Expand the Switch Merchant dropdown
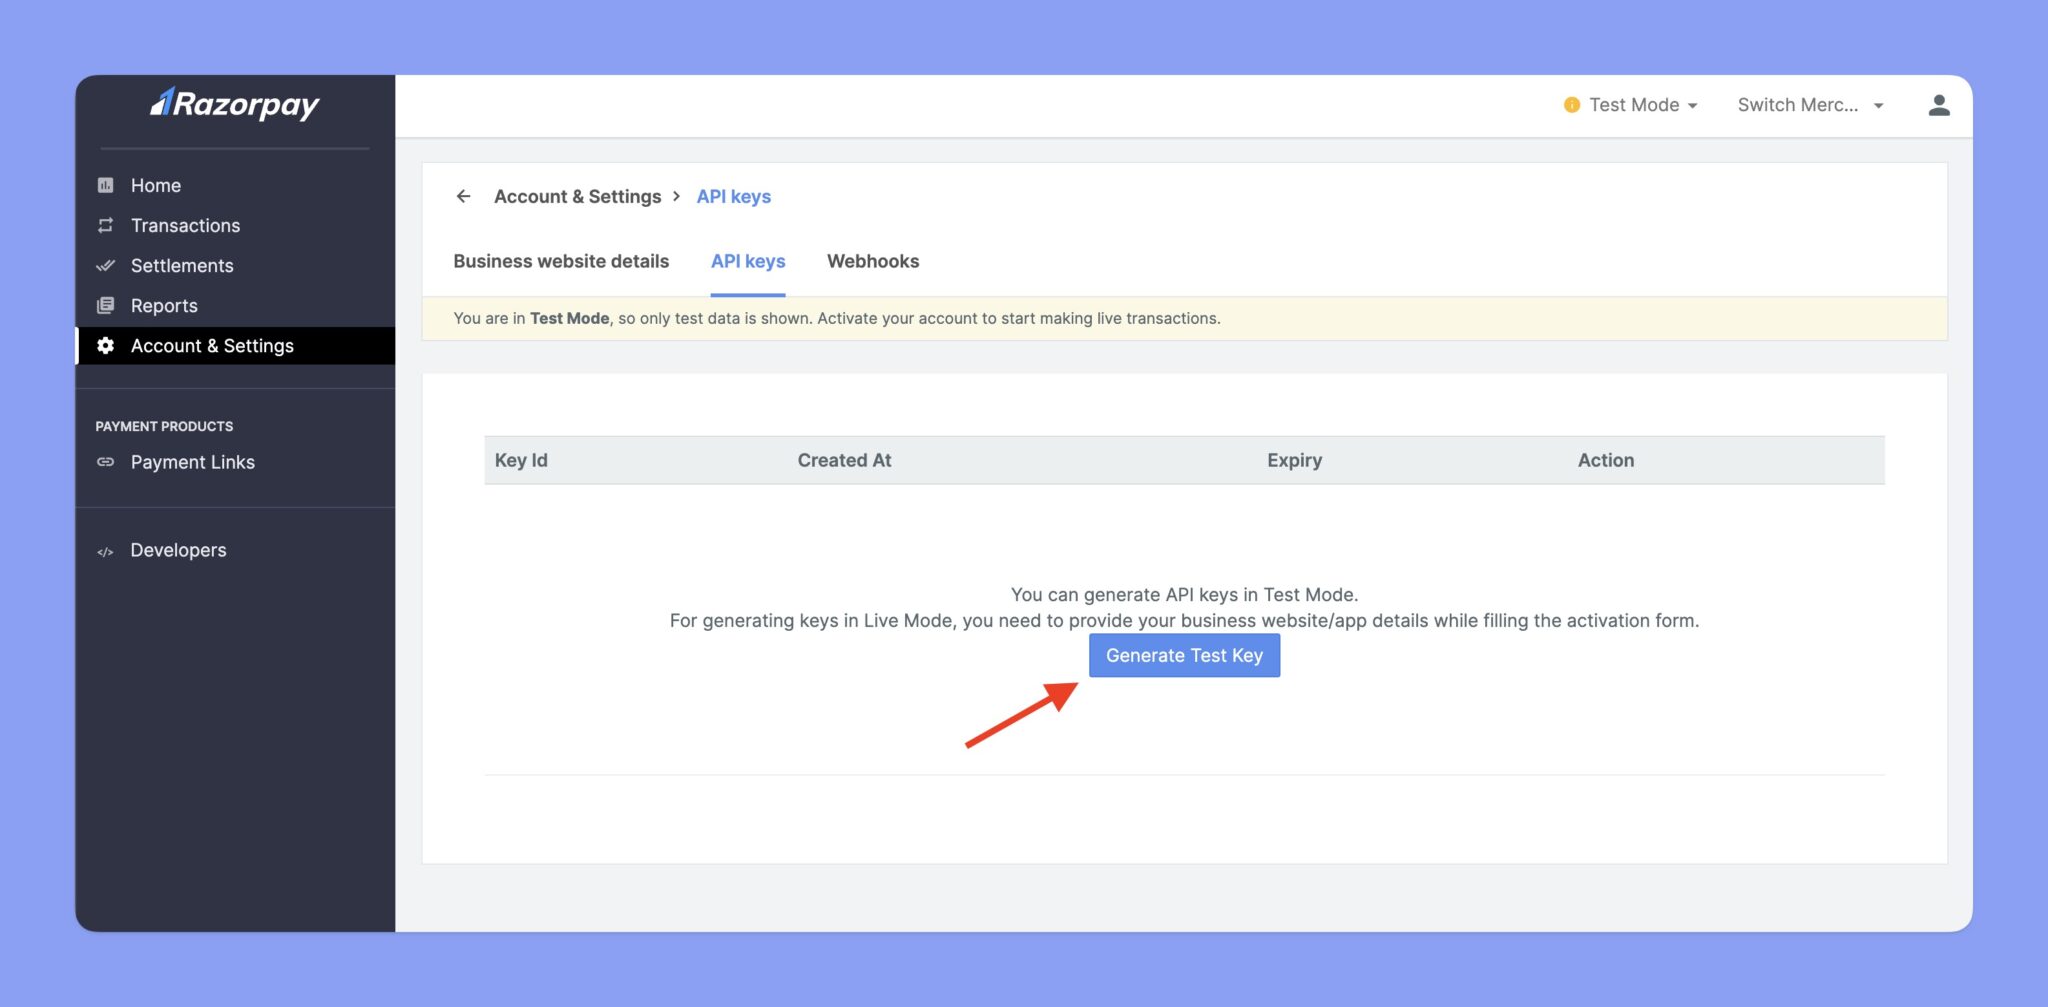The width and height of the screenshot is (2048, 1007). (1810, 105)
